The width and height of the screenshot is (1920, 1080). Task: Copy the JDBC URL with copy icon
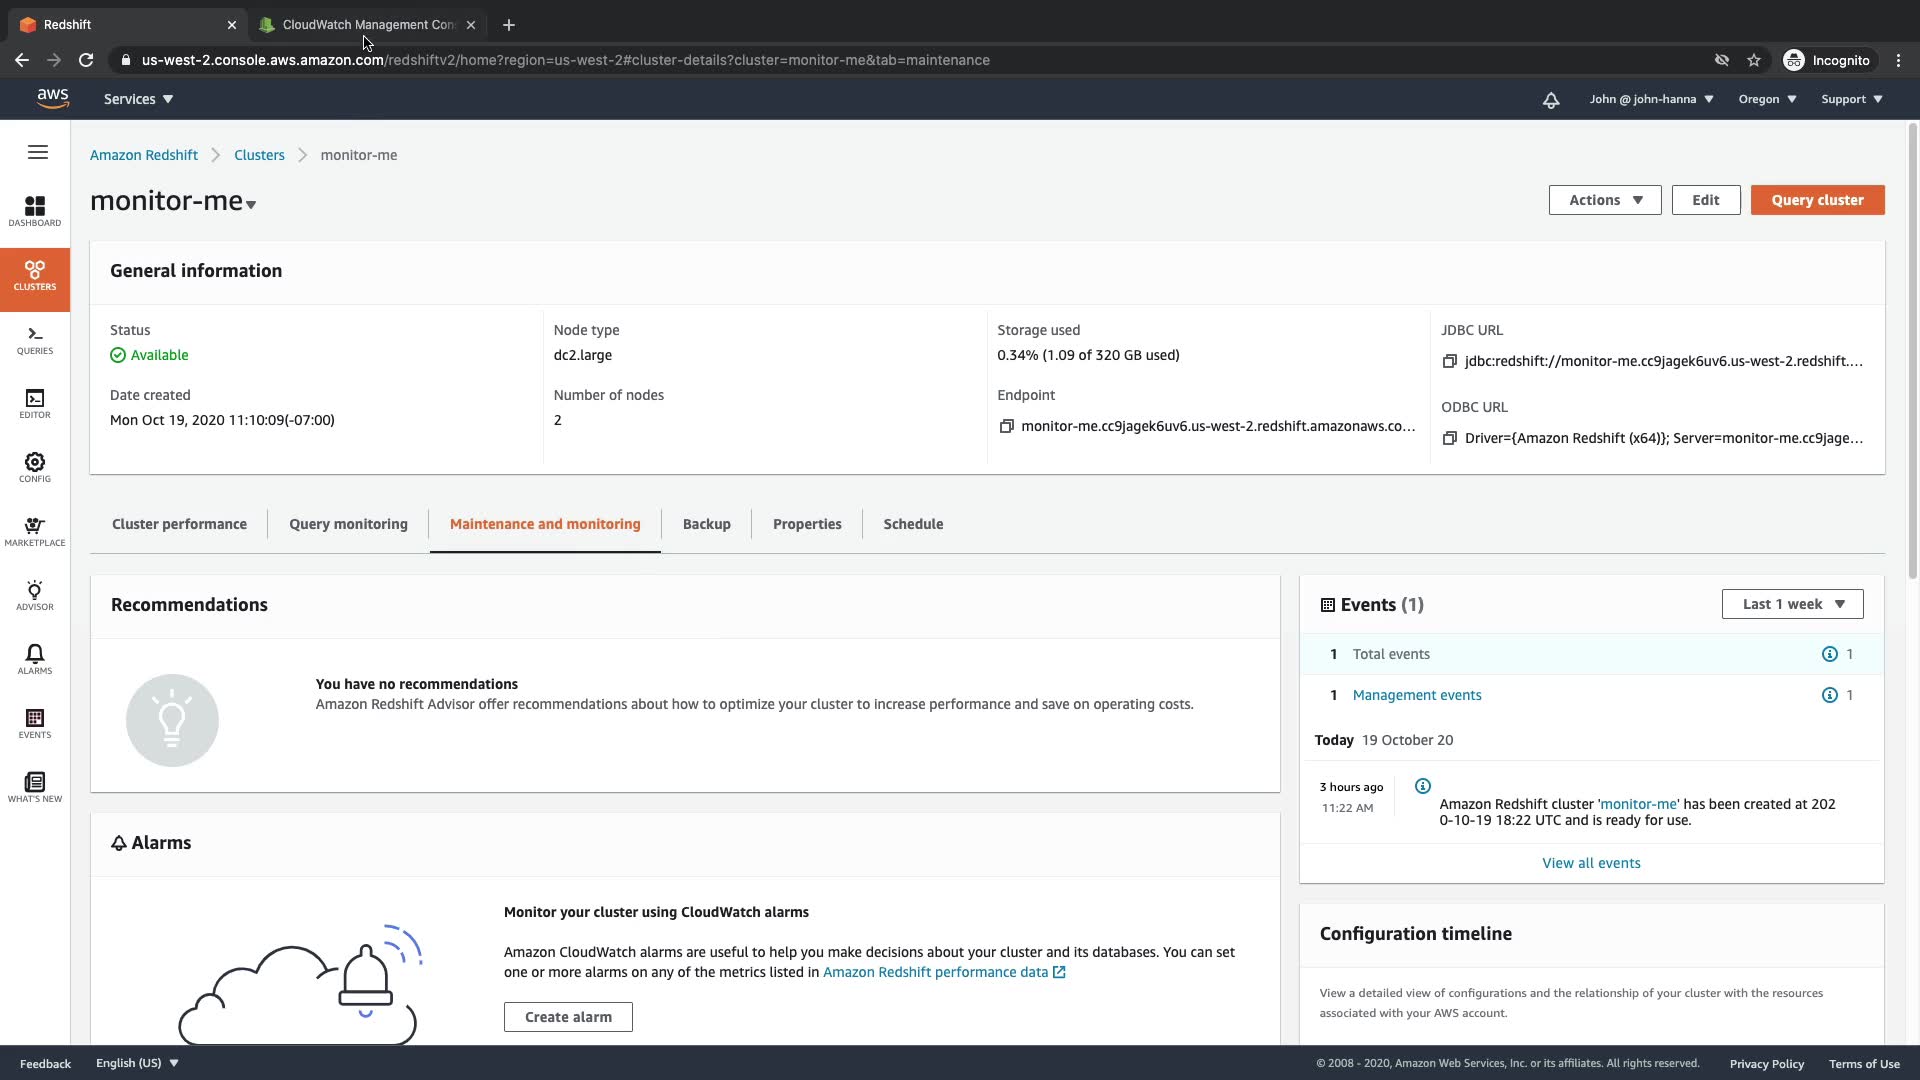click(1449, 362)
